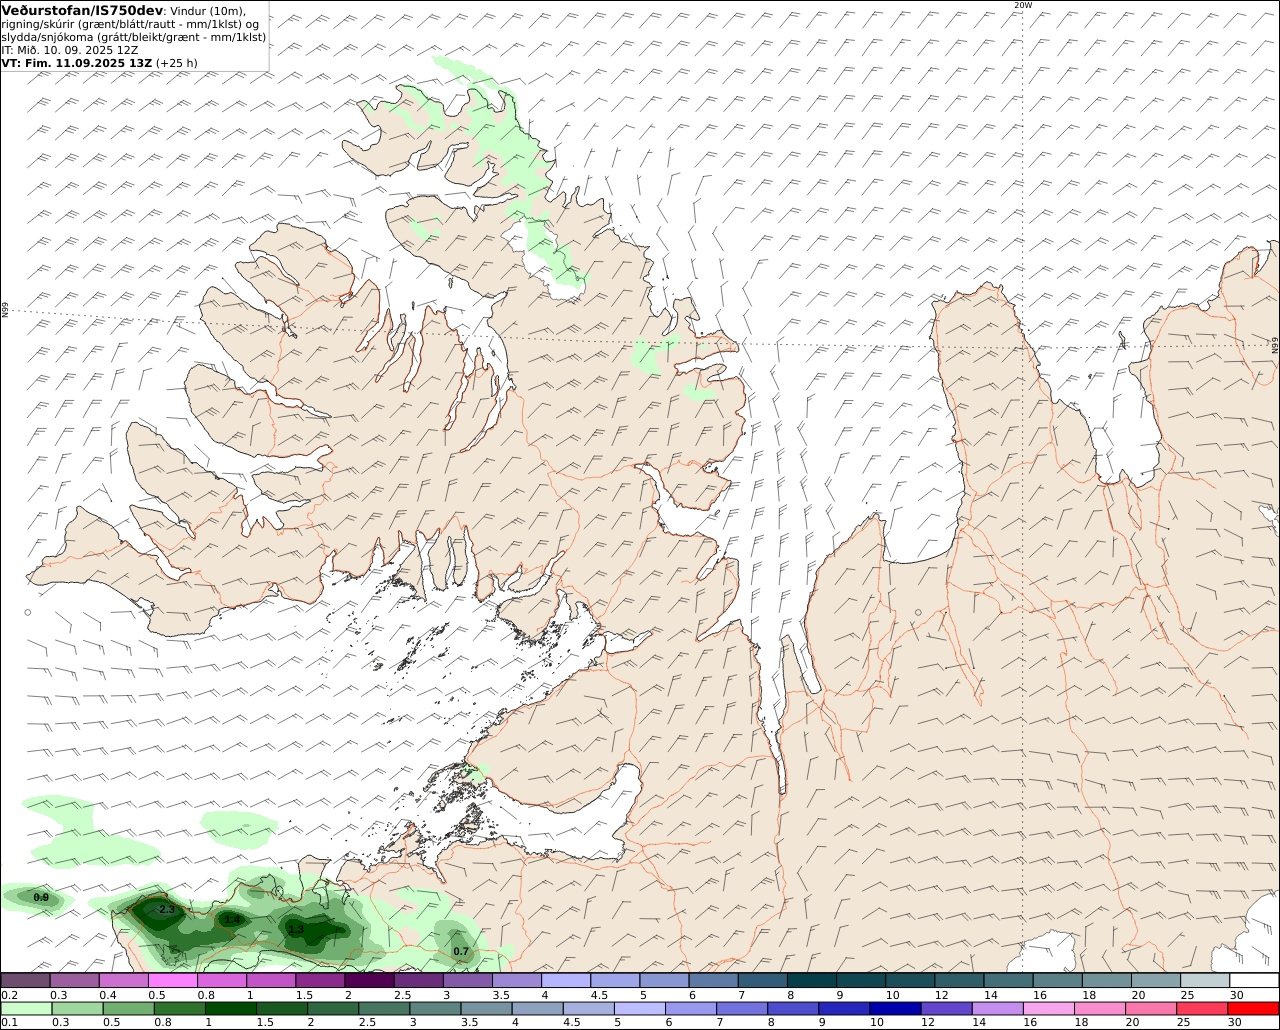The width and height of the screenshot is (1280, 1030).
Task: Click the '30' label under lower legend row
Action: (x=1235, y=1023)
